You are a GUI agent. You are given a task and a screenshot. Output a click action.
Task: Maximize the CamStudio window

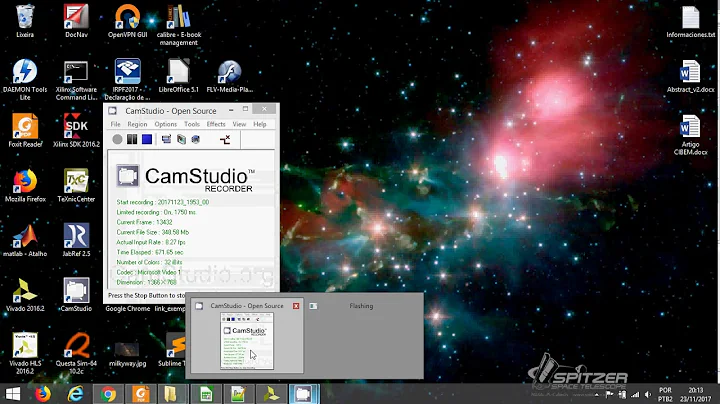pos(245,109)
